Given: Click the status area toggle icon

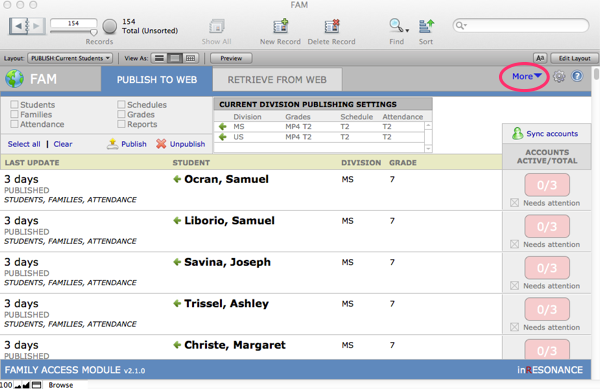Looking at the screenshot, I should click(x=36, y=385).
